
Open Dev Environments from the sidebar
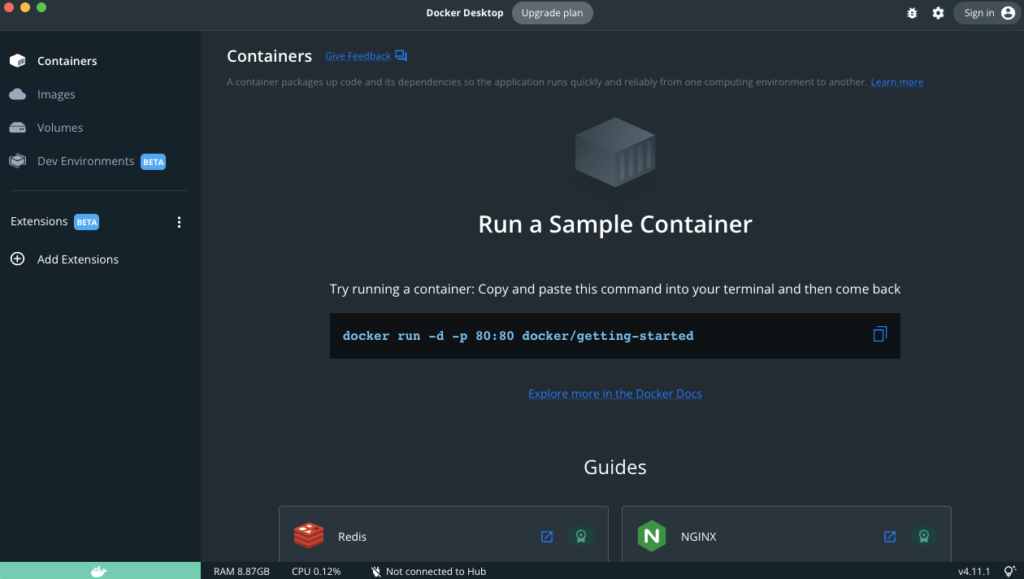coord(16,160)
